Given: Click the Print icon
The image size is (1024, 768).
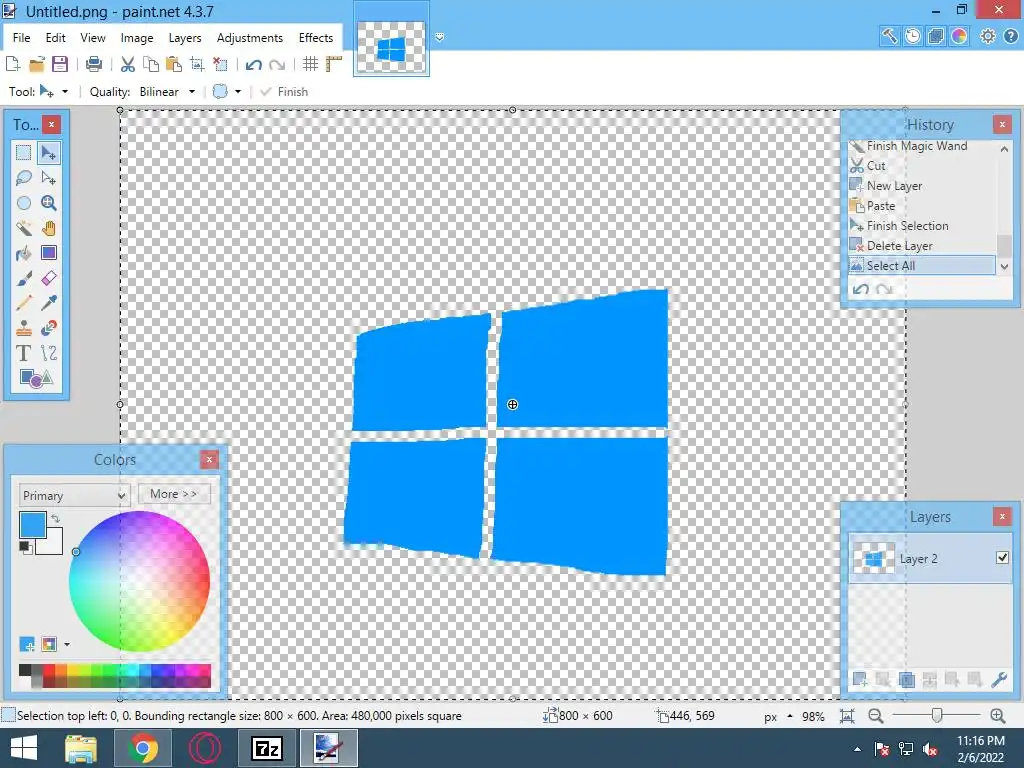Looking at the screenshot, I should (x=94, y=64).
